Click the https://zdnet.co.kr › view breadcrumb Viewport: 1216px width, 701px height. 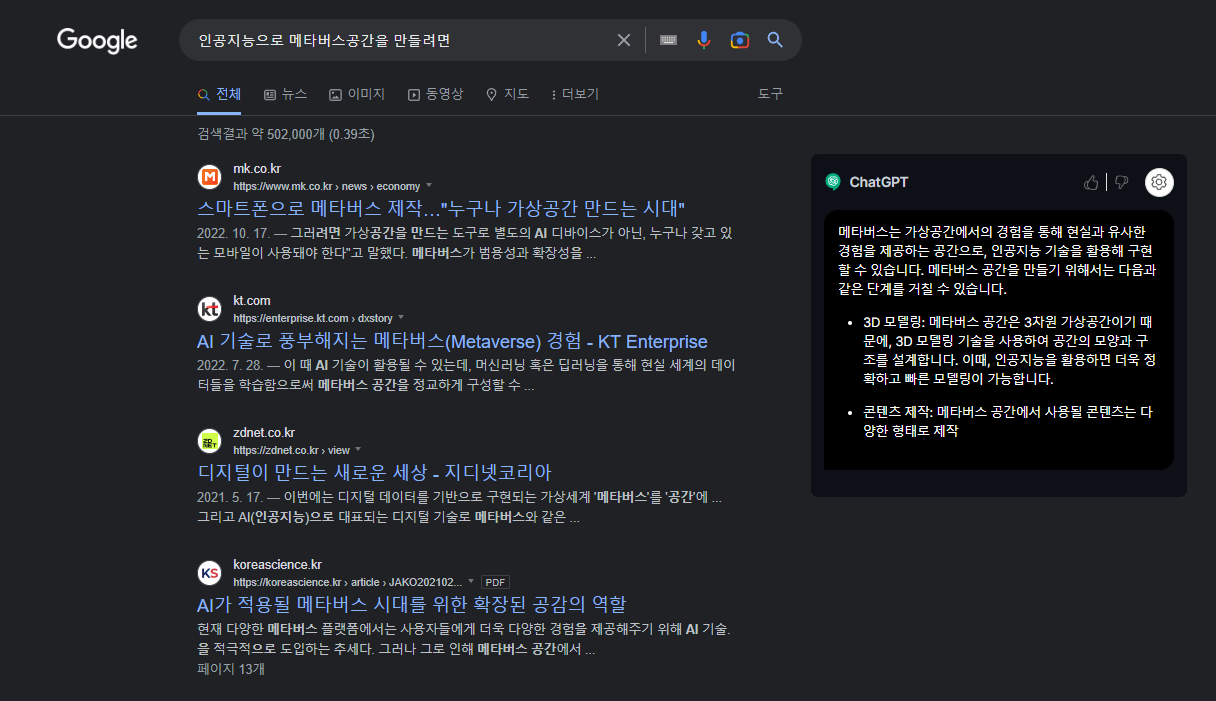tap(291, 450)
